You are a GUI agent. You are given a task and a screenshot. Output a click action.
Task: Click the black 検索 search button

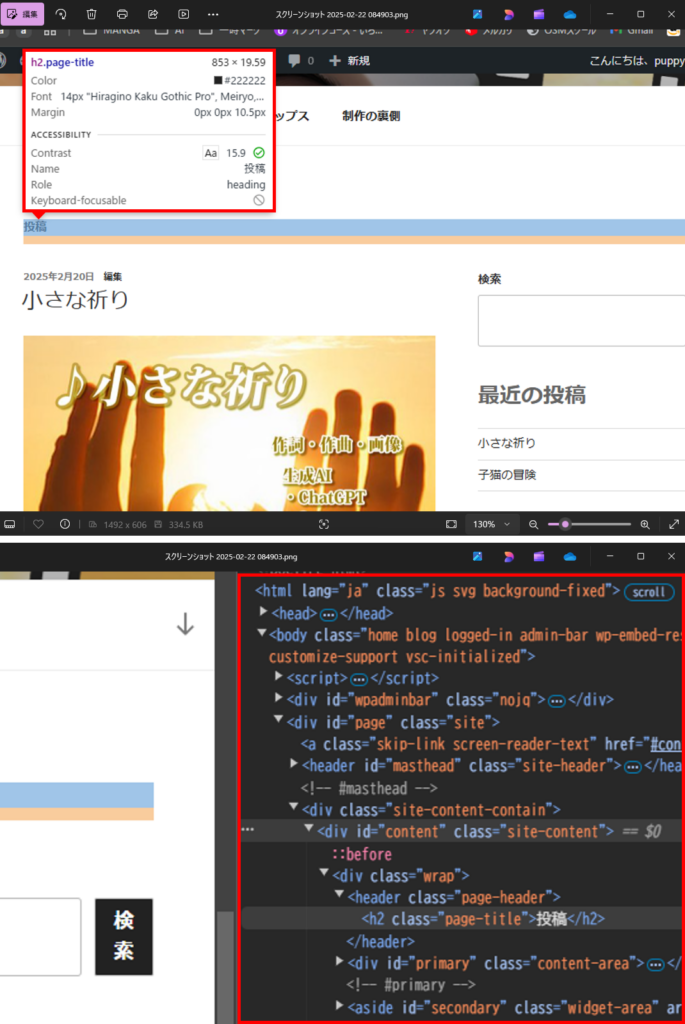124,937
